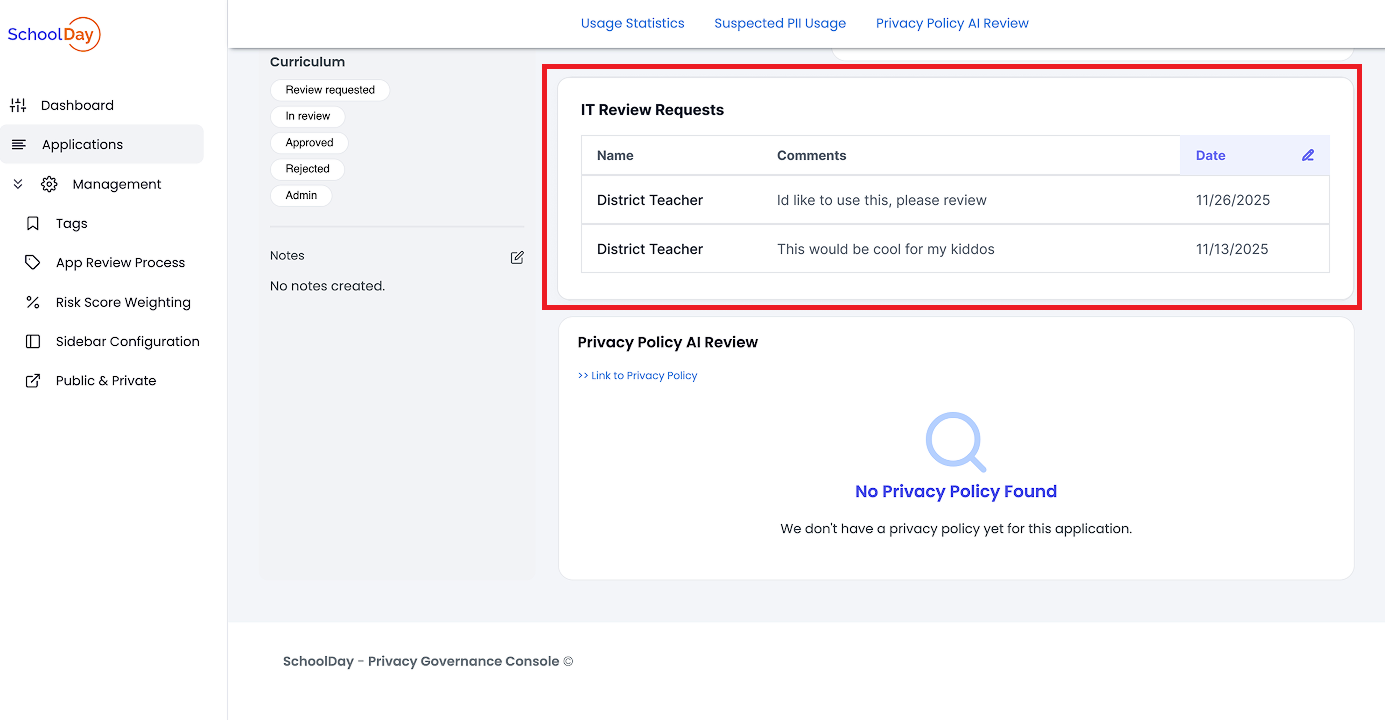
Task: Click the "No notes created." text
Action: click(327, 286)
